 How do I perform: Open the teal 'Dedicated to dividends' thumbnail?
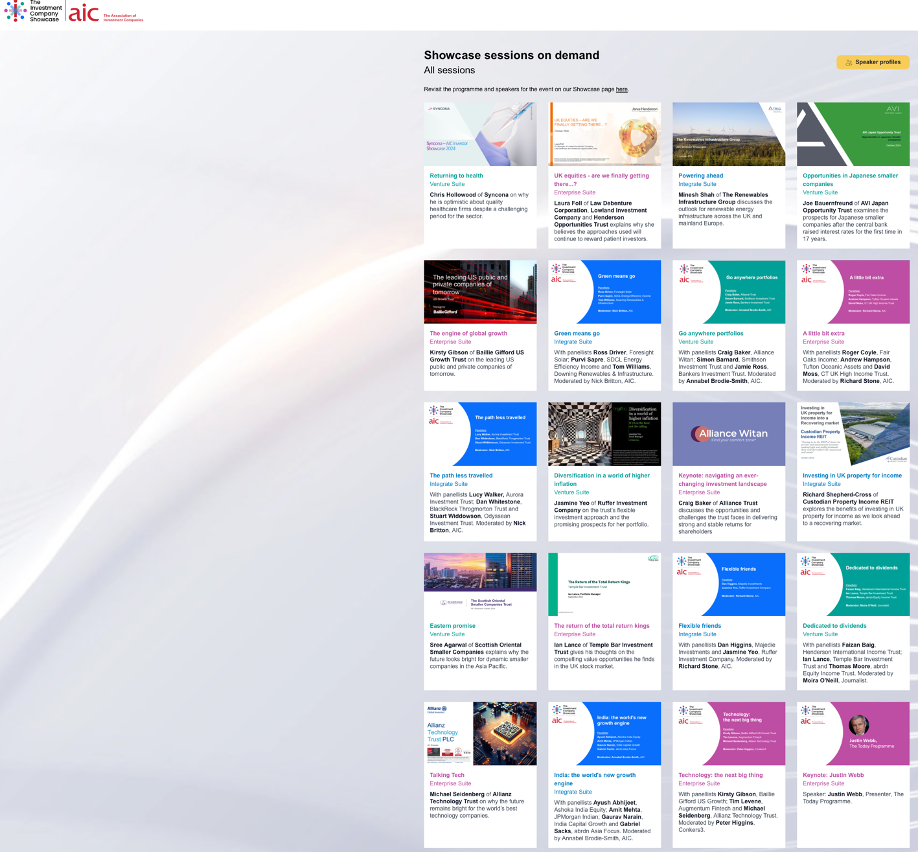(x=853, y=584)
